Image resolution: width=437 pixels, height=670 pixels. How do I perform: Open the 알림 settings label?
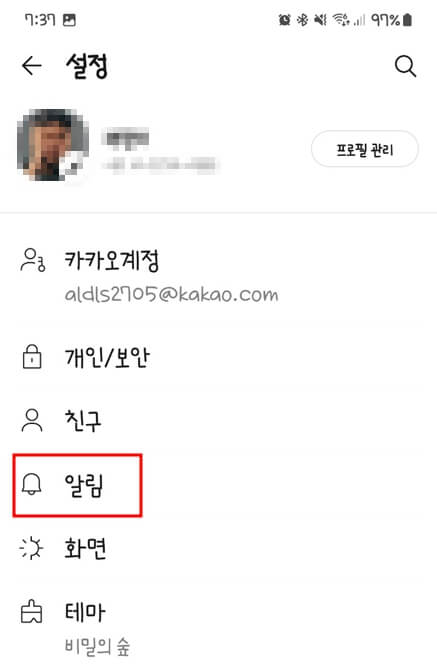(84, 485)
